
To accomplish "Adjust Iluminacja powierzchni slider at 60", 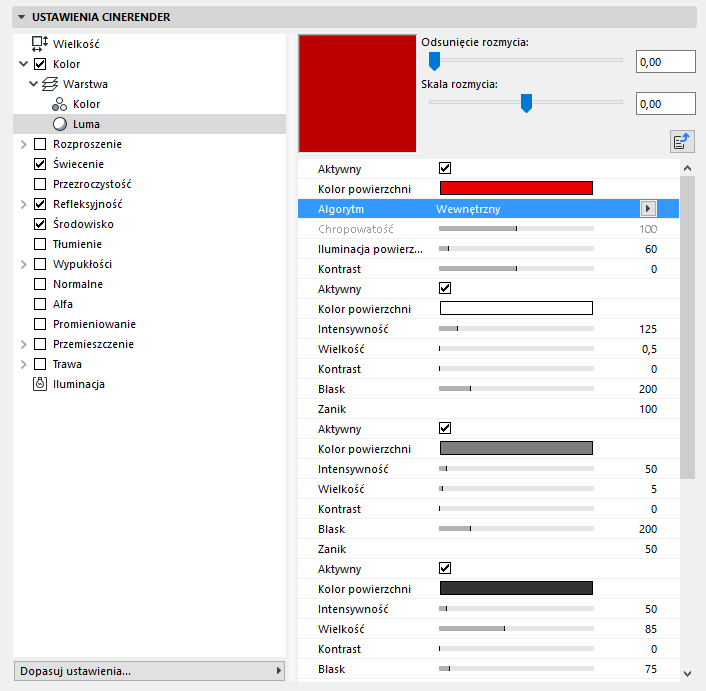I will [516, 248].
